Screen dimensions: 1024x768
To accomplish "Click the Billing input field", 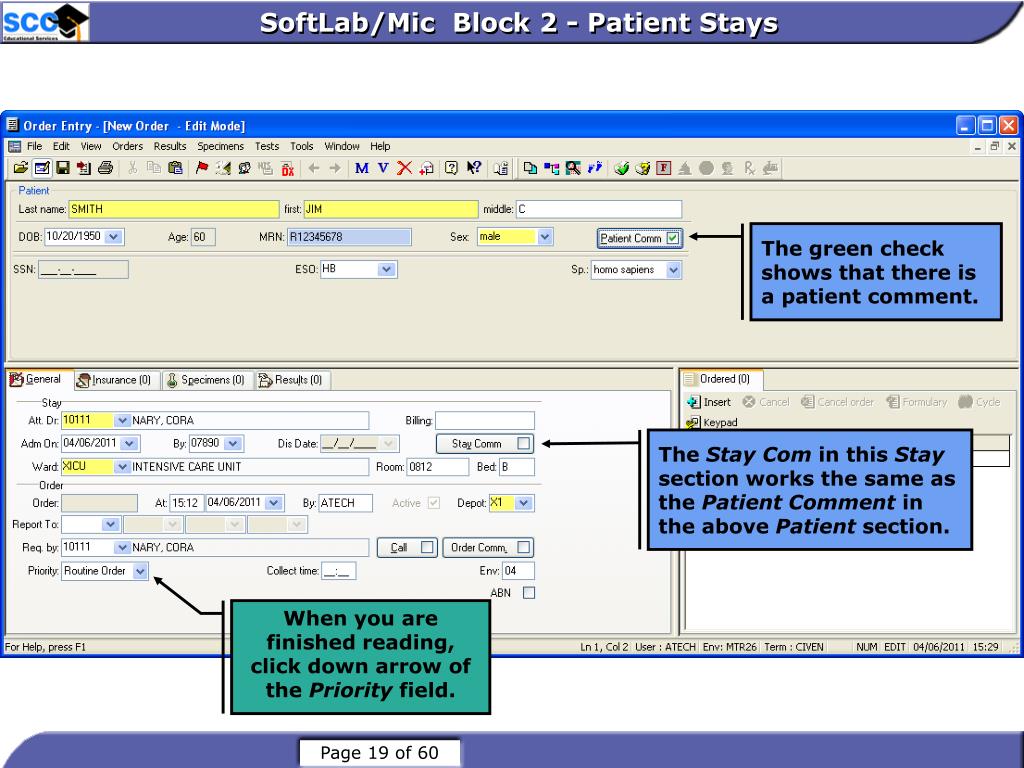I will (x=485, y=421).
